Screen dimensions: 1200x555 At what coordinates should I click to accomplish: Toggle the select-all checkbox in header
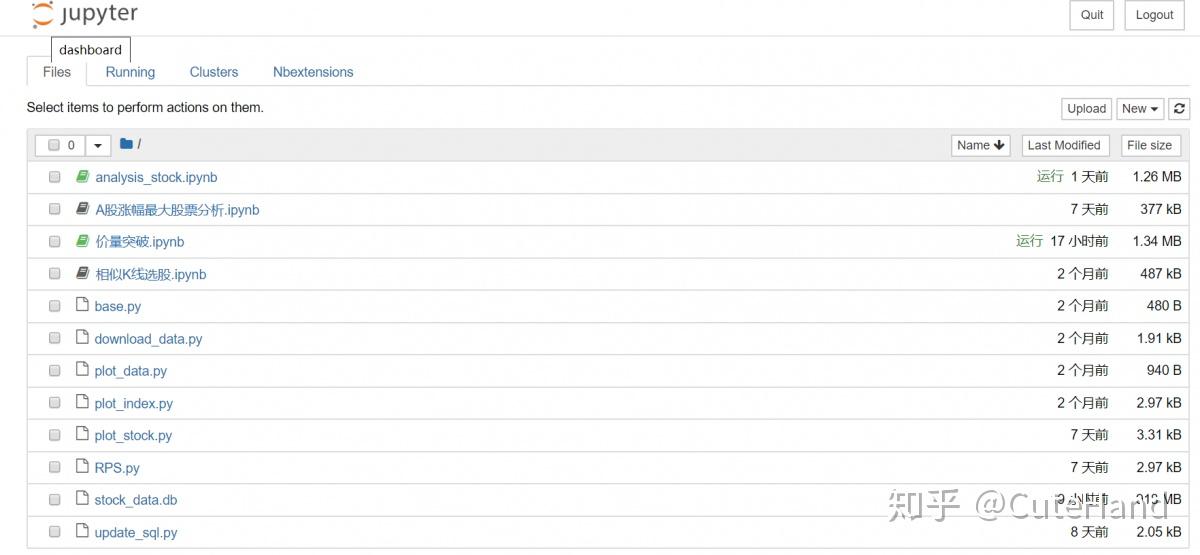(54, 145)
